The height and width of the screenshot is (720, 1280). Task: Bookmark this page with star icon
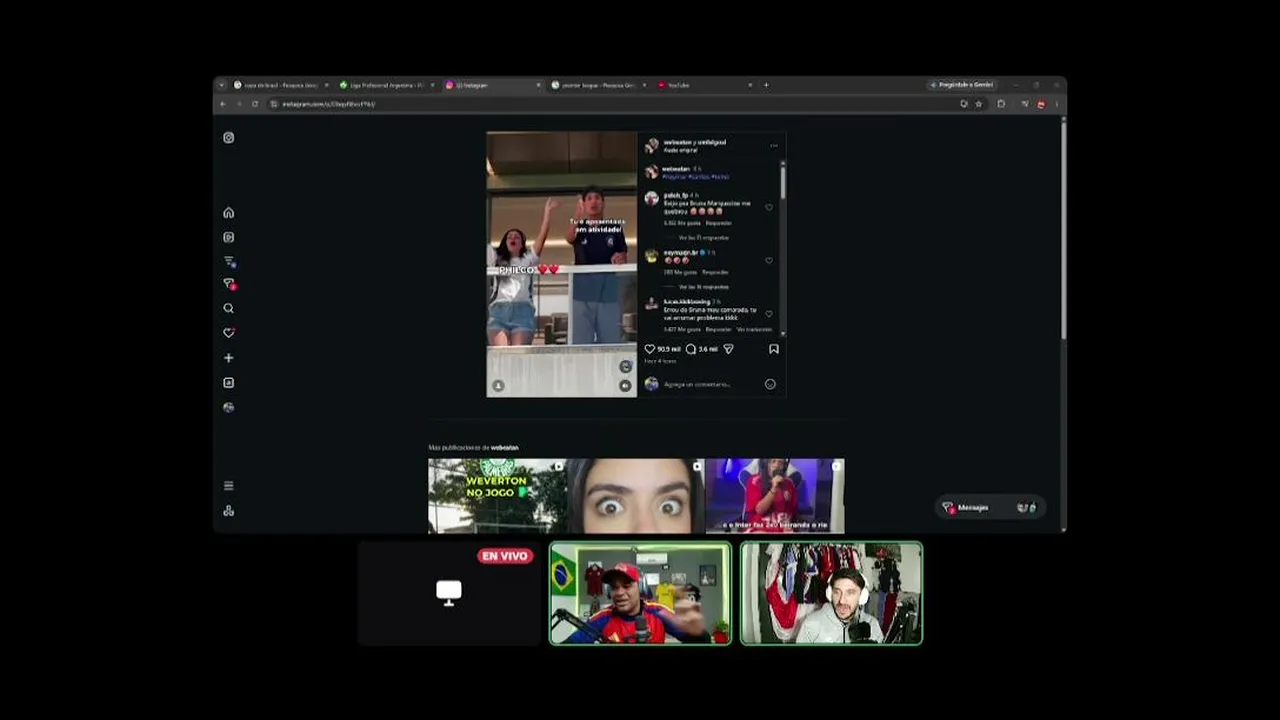click(x=979, y=104)
